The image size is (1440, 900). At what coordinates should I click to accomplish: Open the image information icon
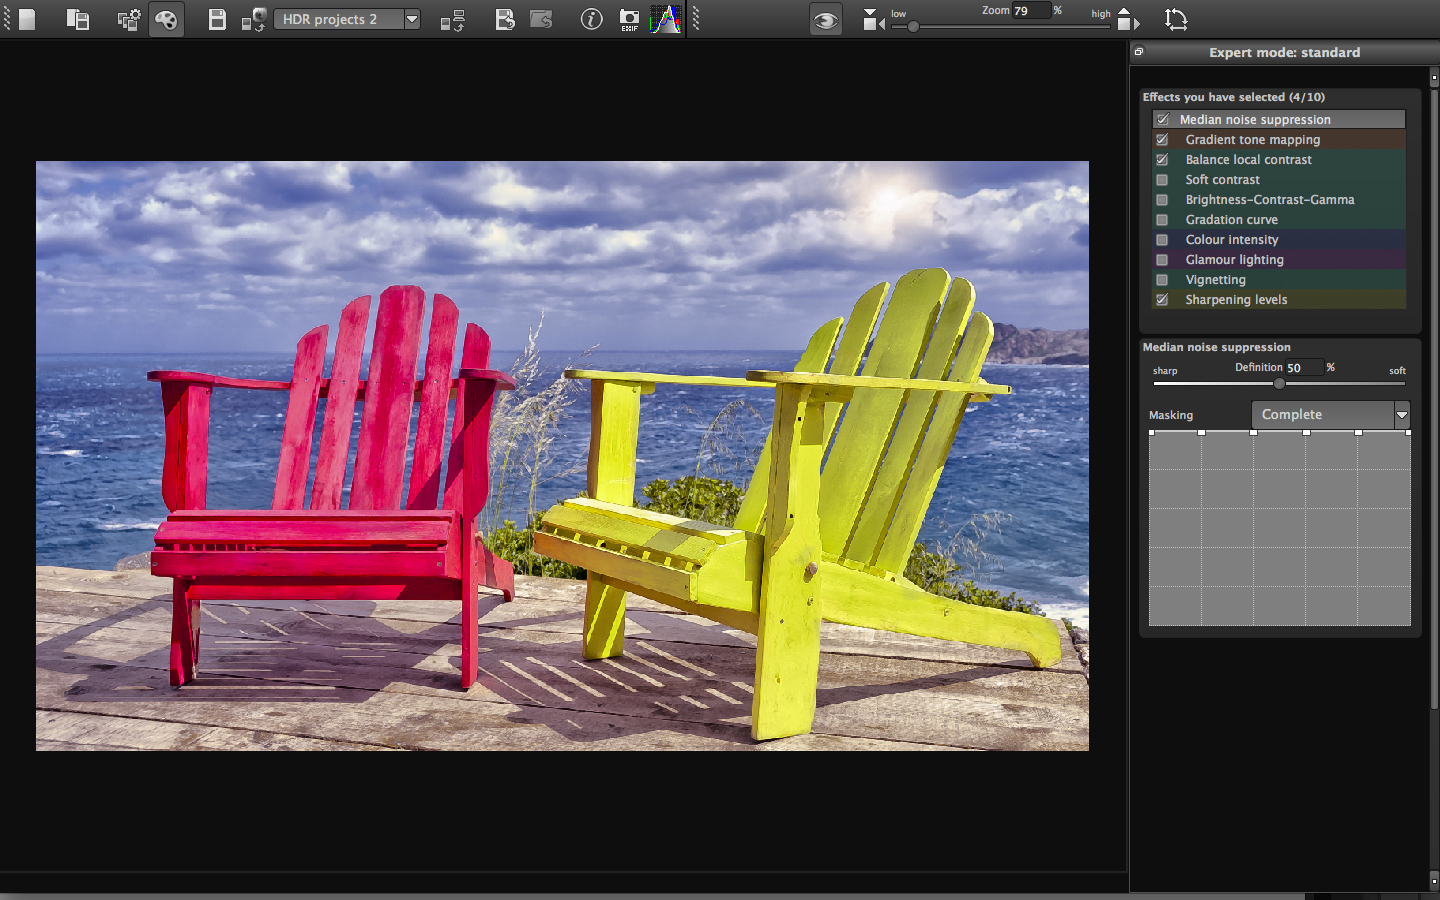(591, 19)
